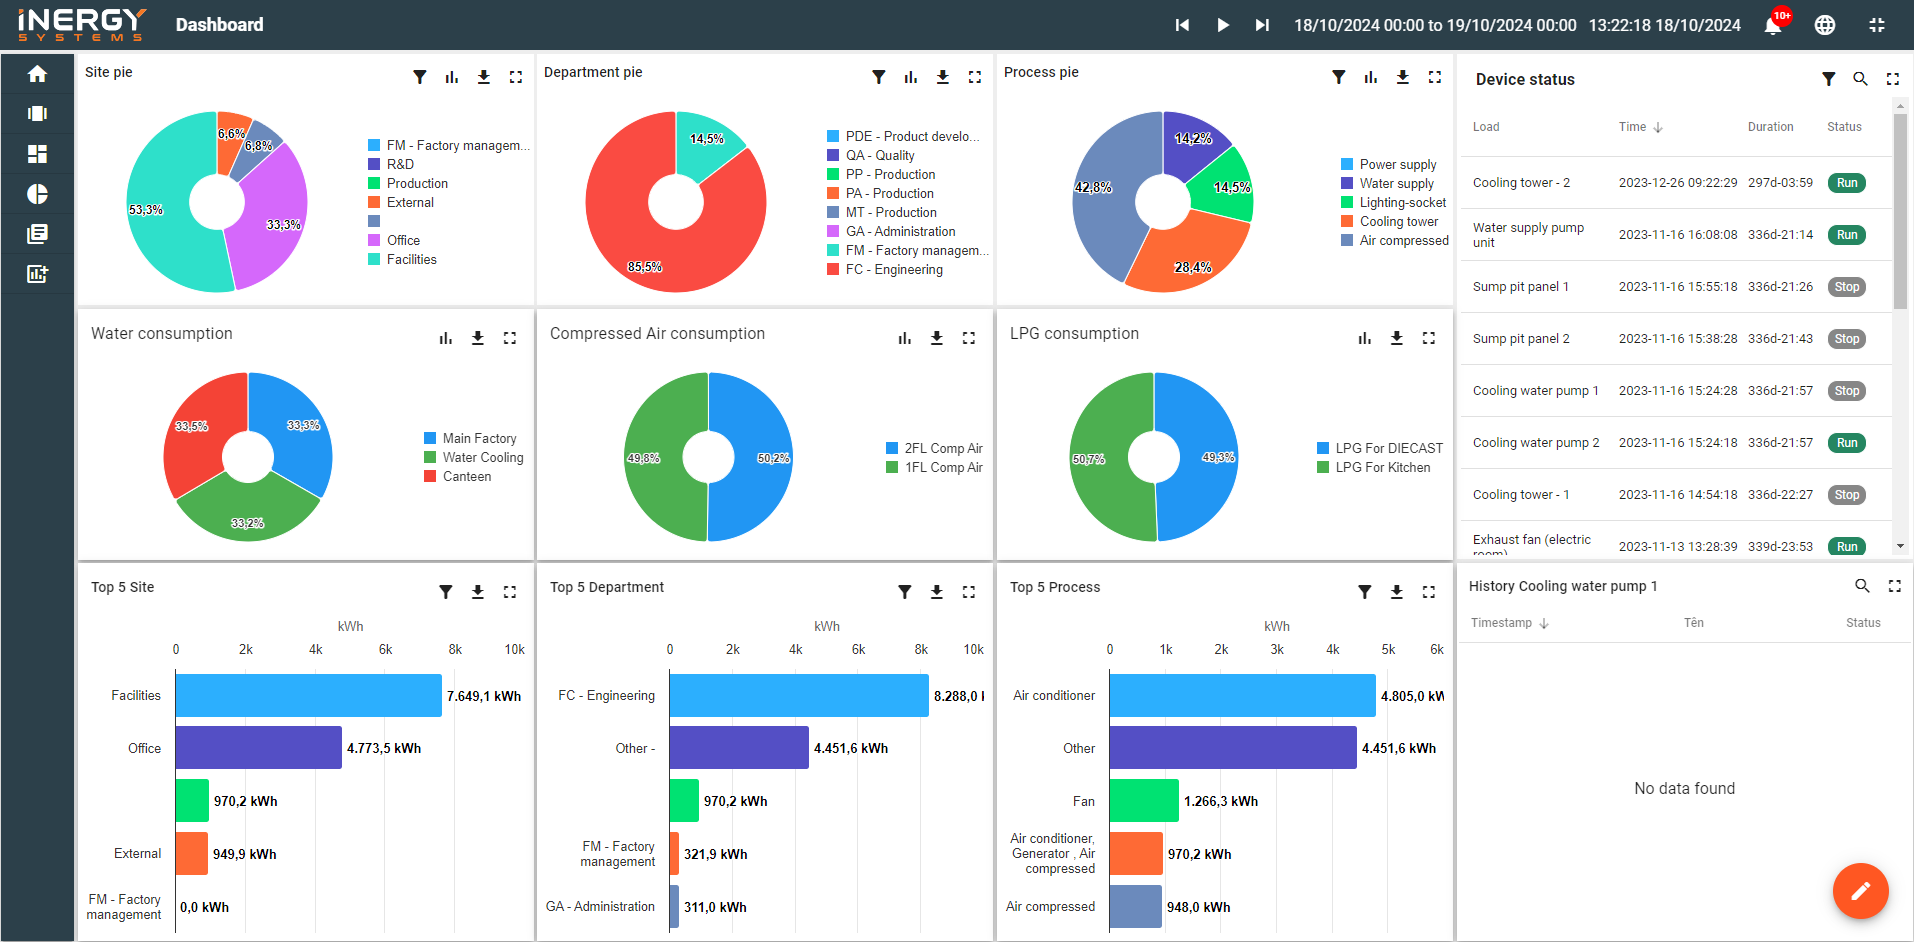This screenshot has height=942, width=1914.
Task: Expand Site pie to fullscreen
Action: tap(516, 77)
